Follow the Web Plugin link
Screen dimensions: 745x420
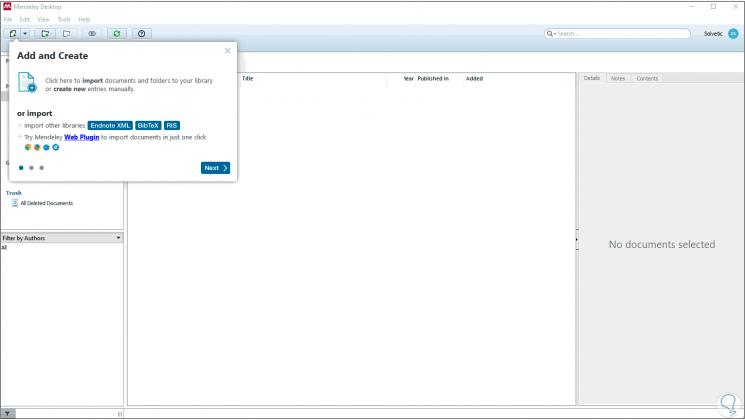82,137
